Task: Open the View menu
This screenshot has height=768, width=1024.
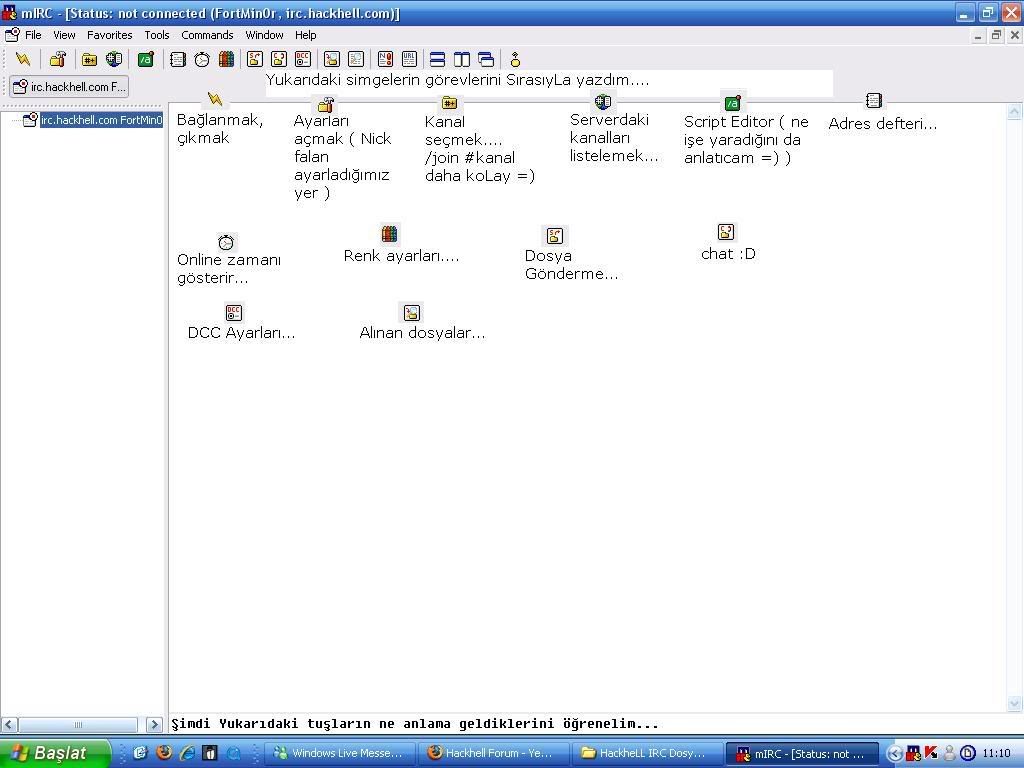Action: tap(64, 35)
